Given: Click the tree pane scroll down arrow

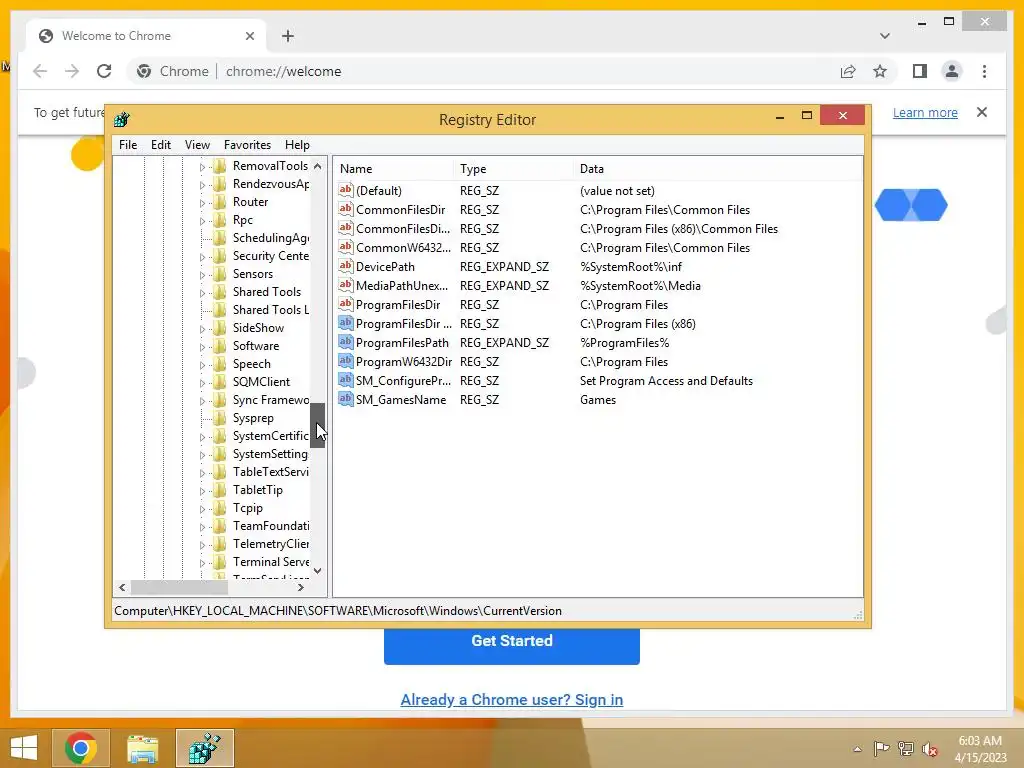Looking at the screenshot, I should (x=317, y=570).
